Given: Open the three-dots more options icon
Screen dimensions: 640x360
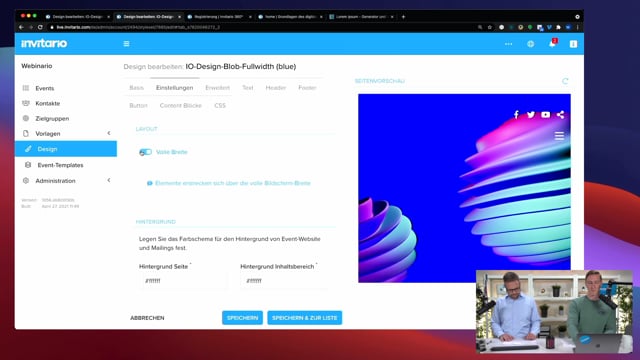Looking at the screenshot, I should pos(509,44).
